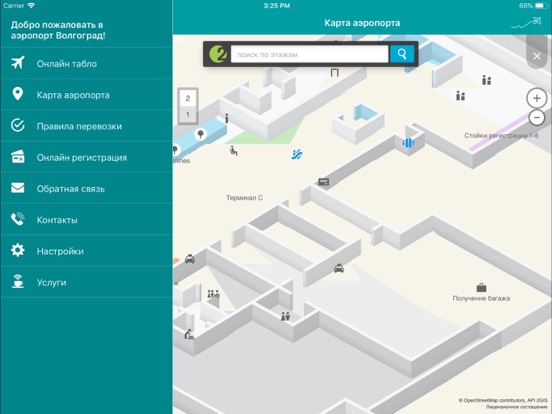Select the upper check-in desk people icon

tap(487, 80)
